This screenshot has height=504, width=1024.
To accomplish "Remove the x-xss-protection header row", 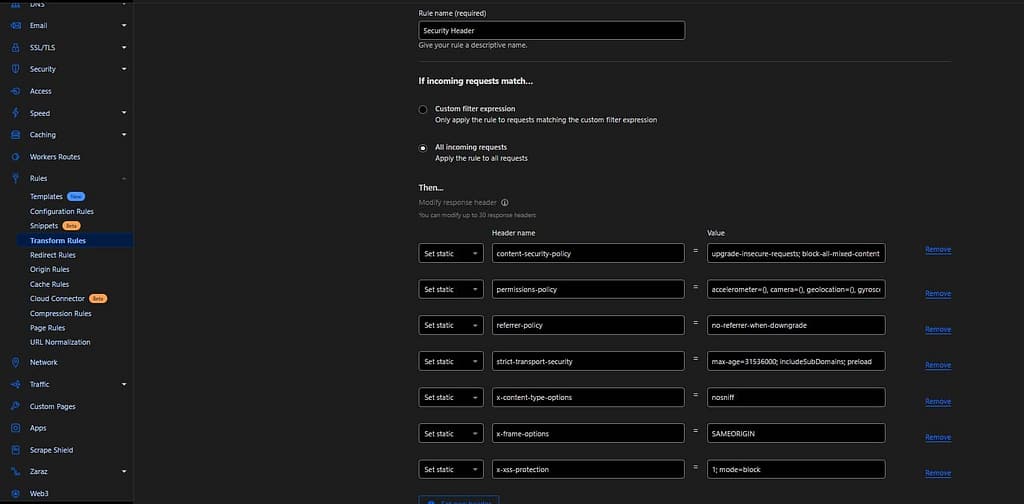I will 937,473.
